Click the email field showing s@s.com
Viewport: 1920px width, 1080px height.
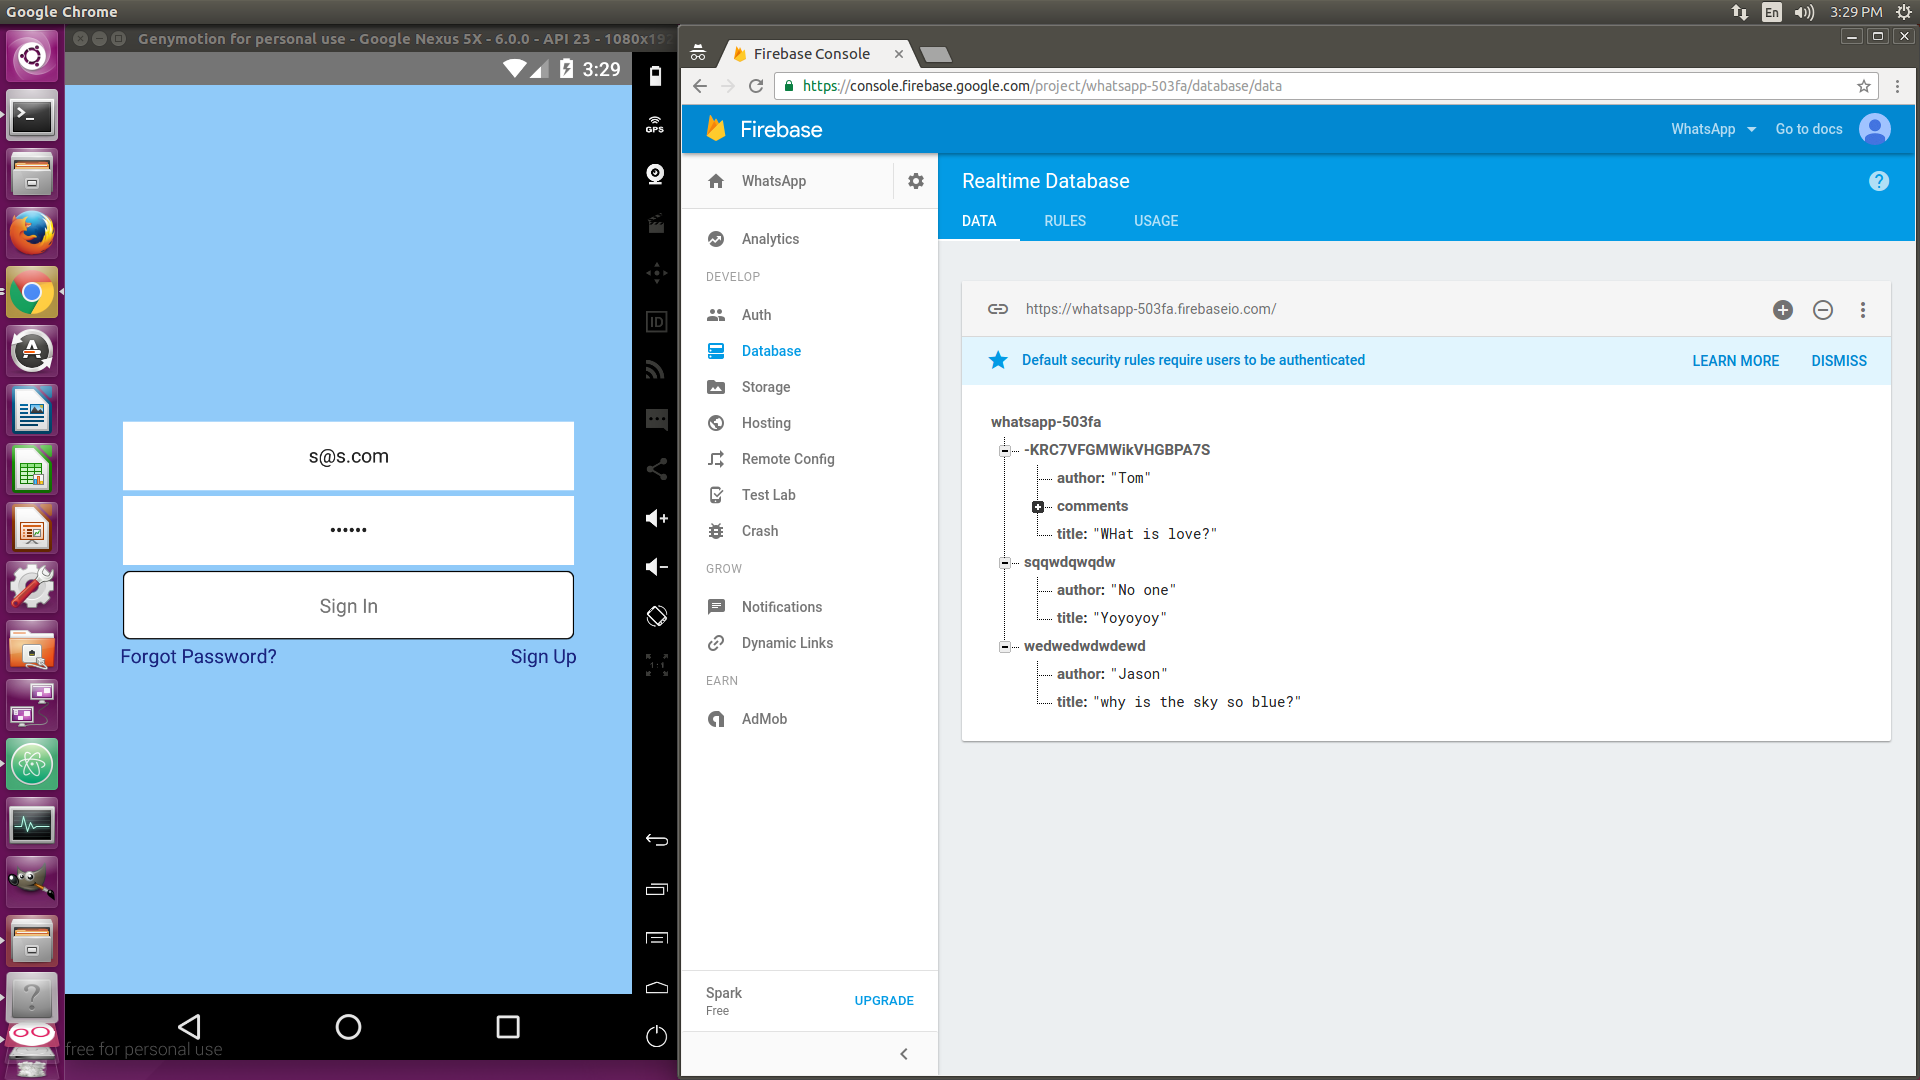(x=348, y=456)
